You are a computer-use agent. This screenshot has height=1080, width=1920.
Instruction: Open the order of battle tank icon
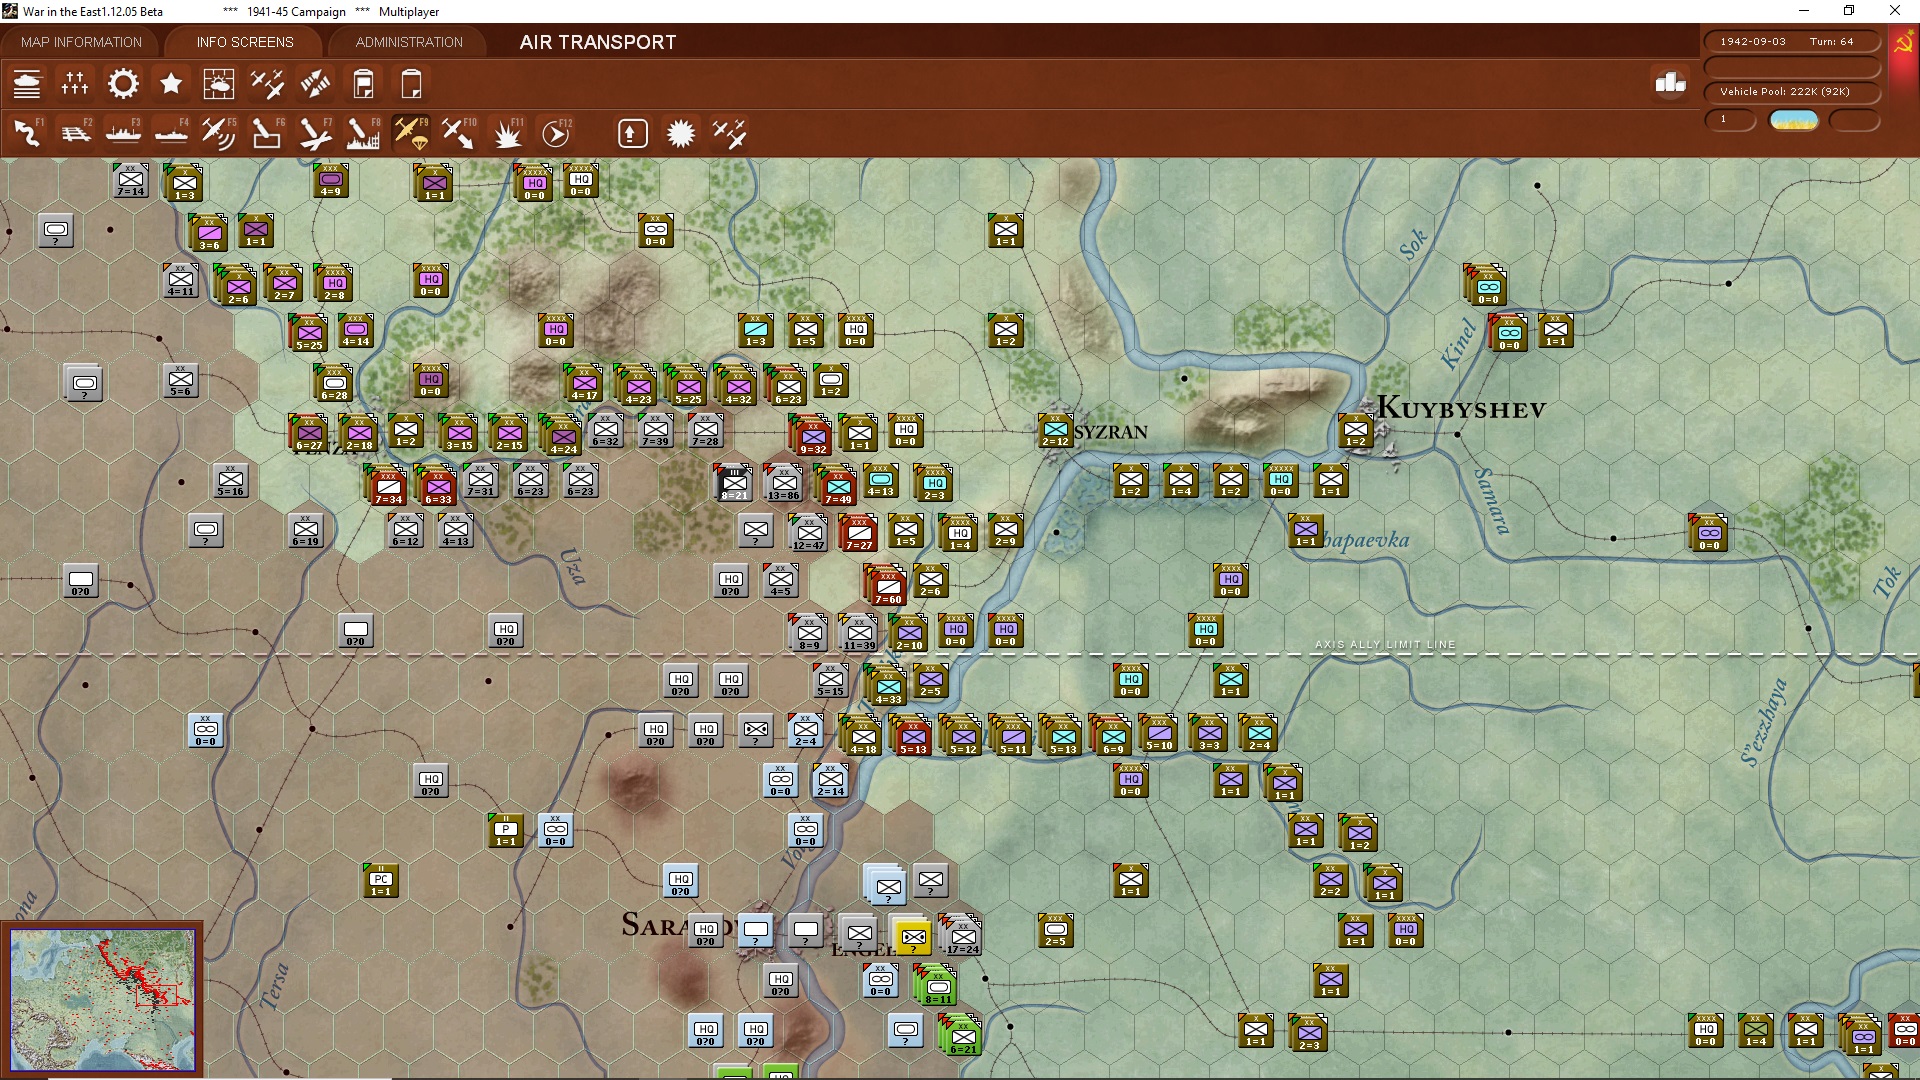[x=27, y=84]
